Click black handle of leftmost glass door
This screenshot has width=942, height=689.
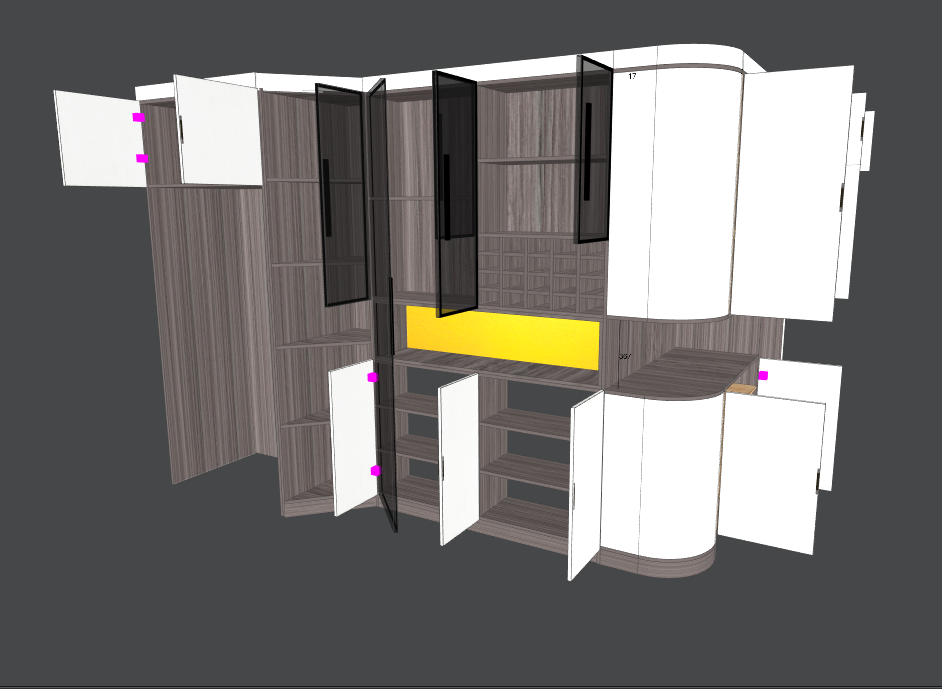(x=327, y=199)
